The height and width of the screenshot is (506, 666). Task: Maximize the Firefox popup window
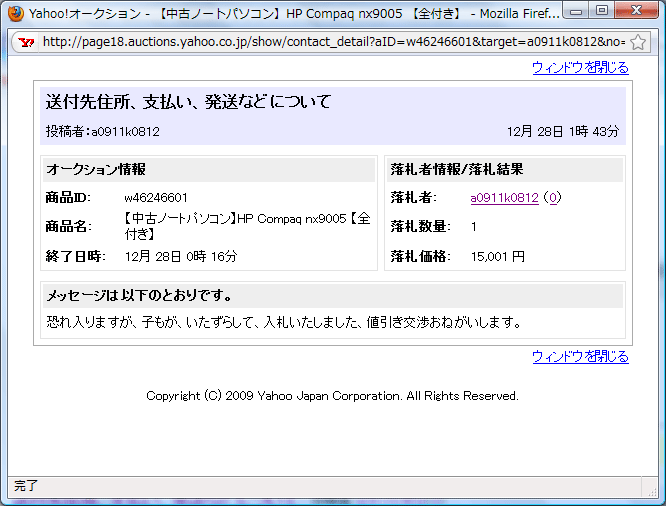point(601,11)
